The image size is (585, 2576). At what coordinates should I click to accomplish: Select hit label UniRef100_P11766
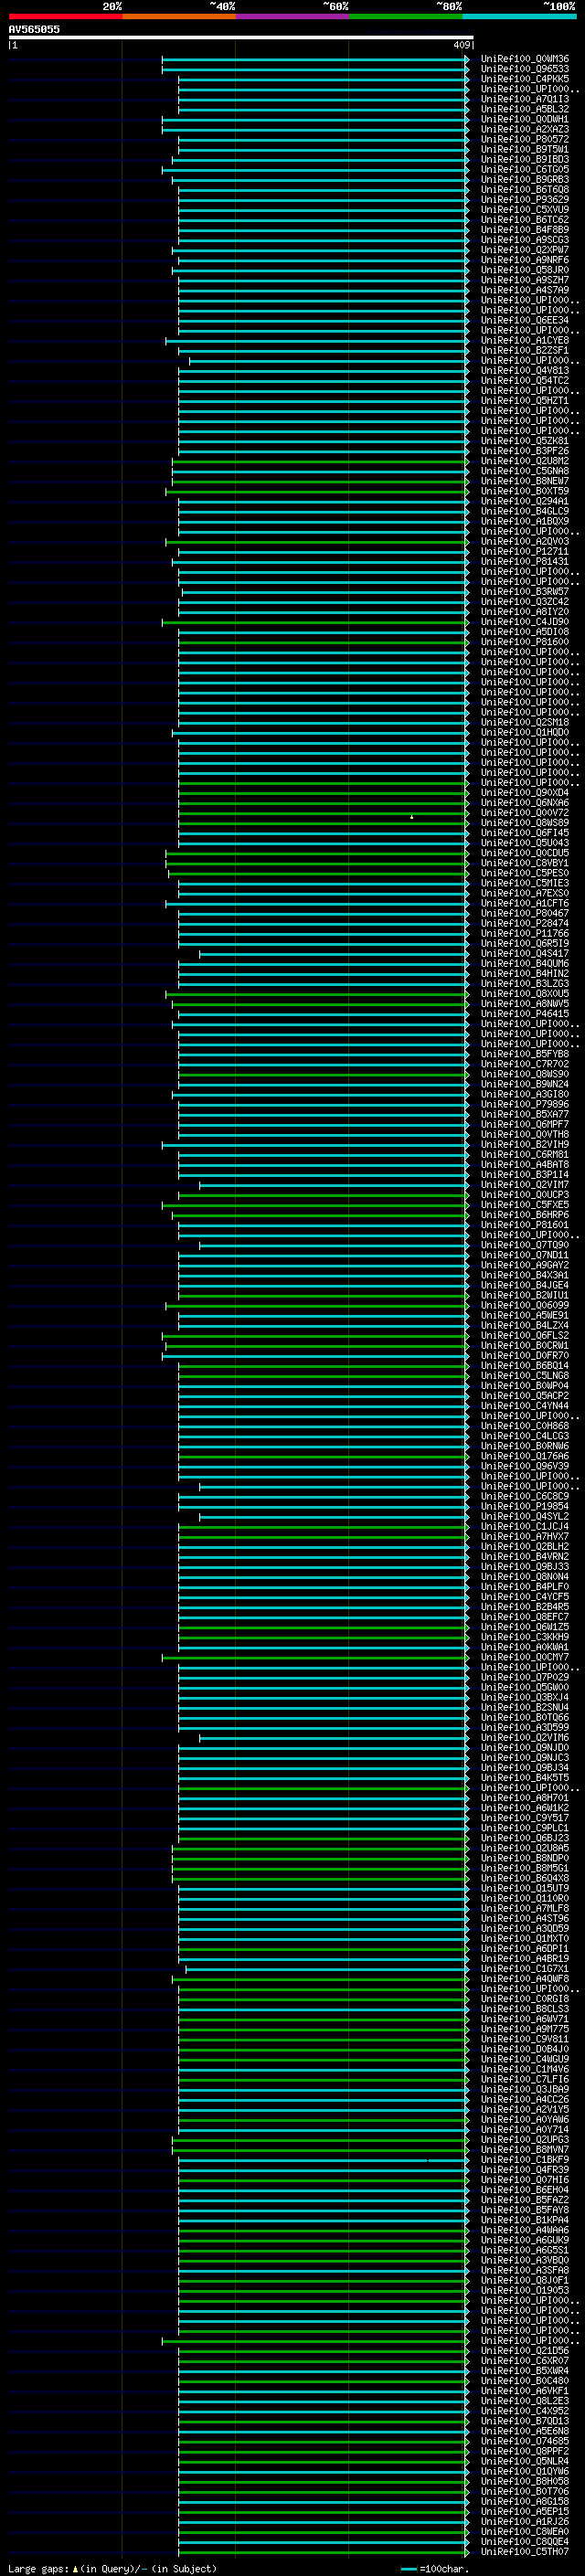pos(525,933)
